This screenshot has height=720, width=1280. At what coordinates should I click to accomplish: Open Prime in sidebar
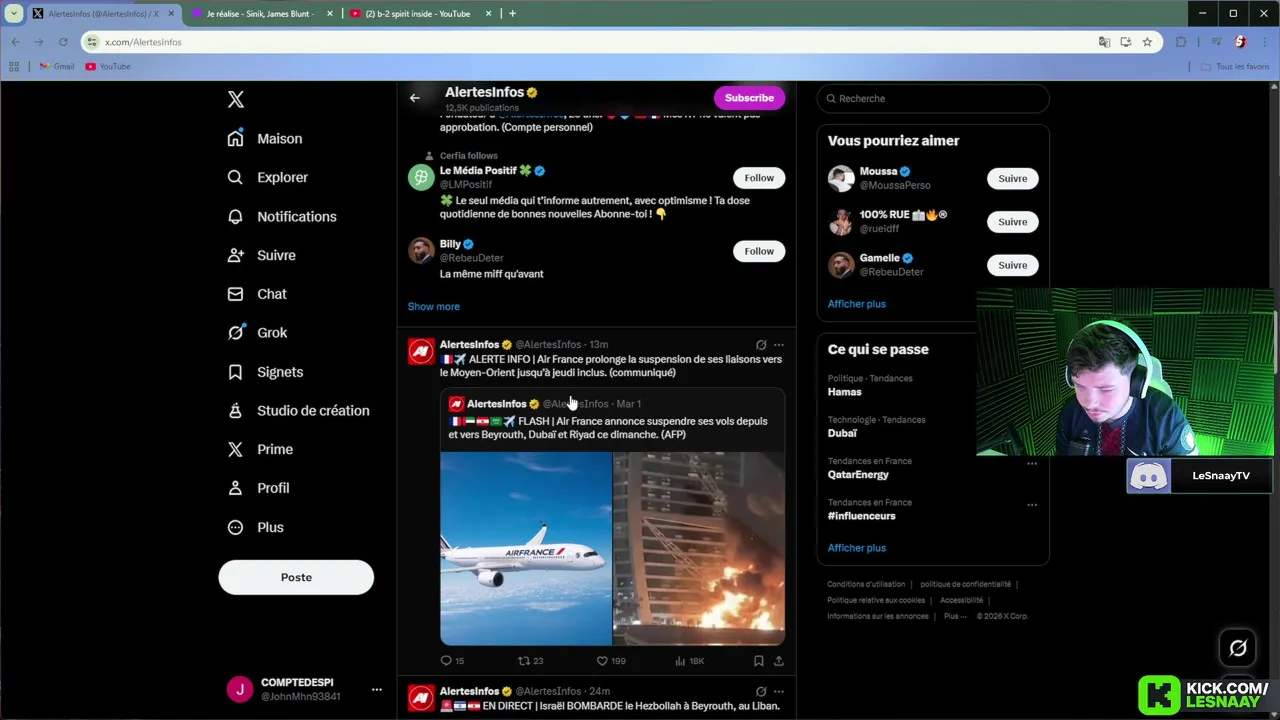(x=260, y=449)
